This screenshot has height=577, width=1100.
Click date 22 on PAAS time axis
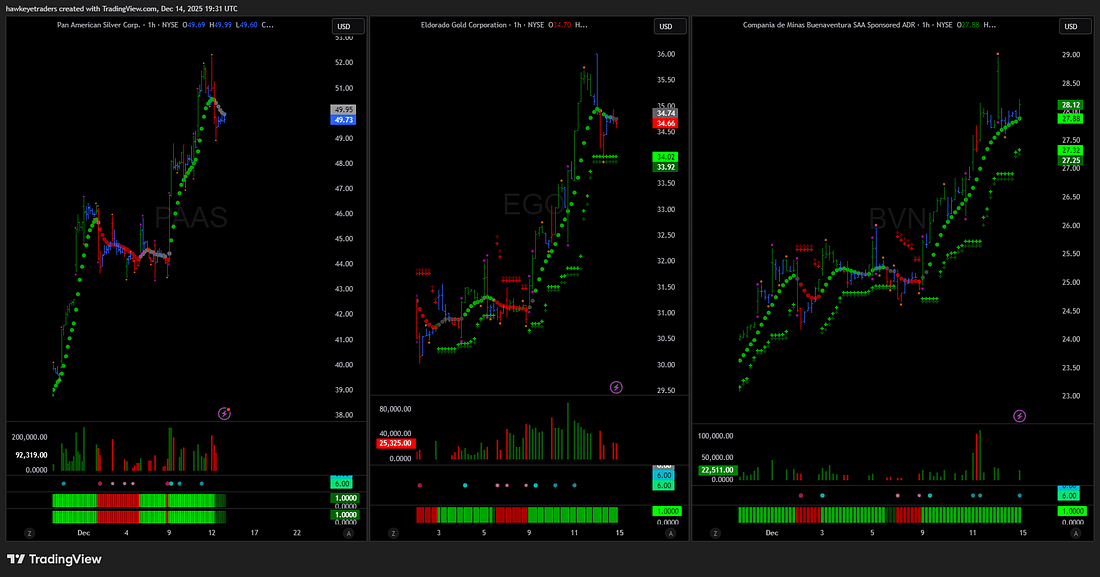click(x=297, y=533)
